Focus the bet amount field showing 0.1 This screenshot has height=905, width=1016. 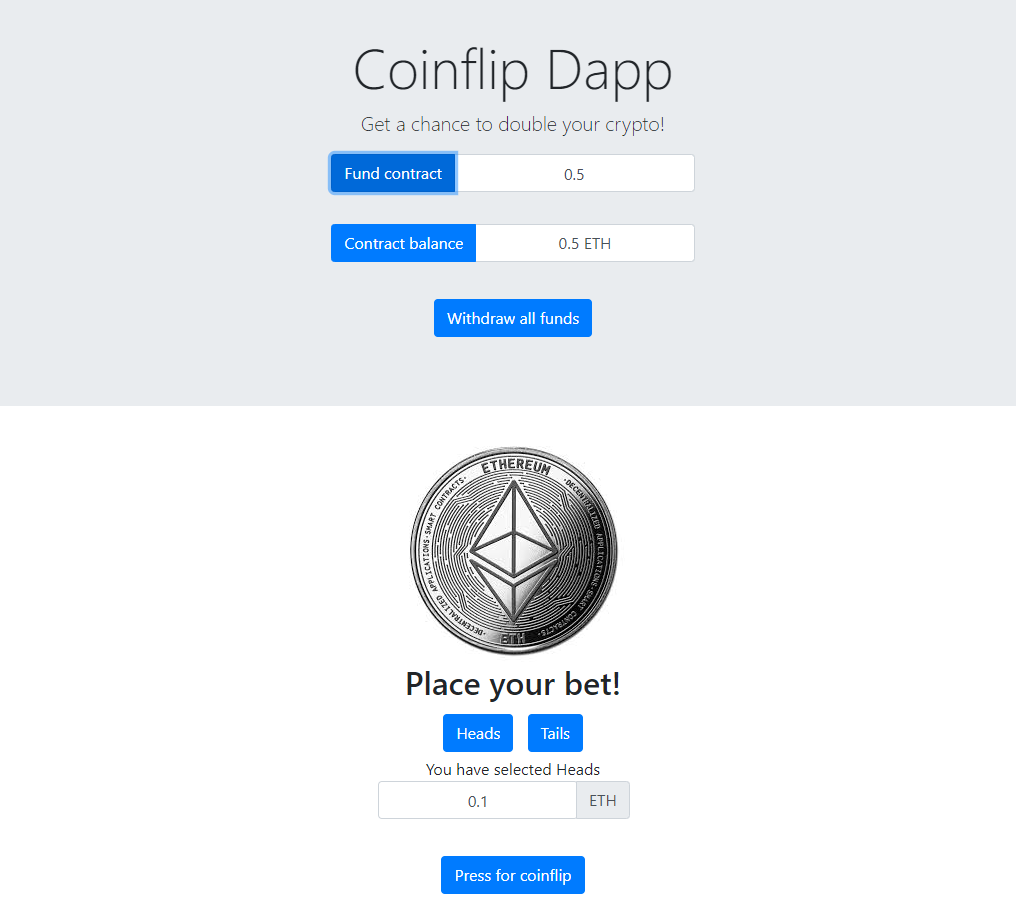coord(478,801)
